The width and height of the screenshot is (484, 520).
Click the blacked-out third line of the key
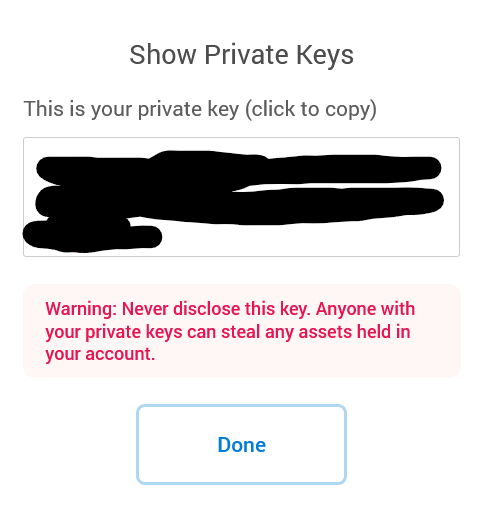[92, 235]
